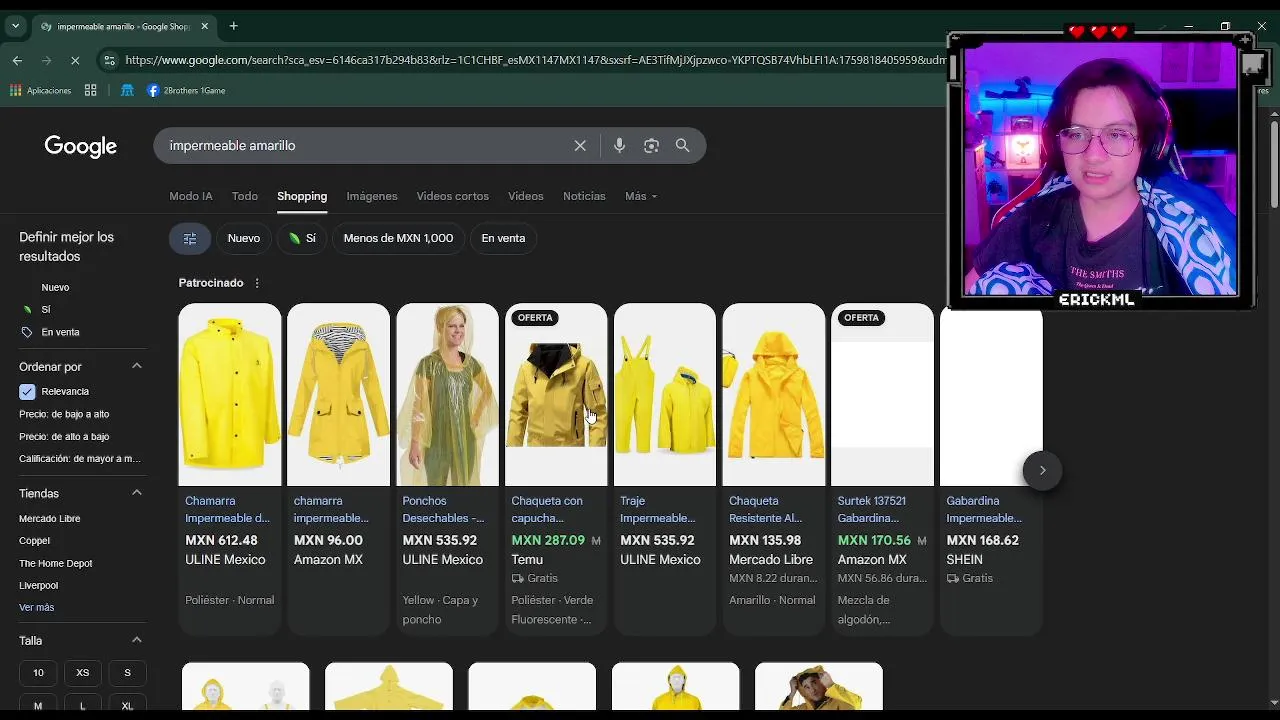The height and width of the screenshot is (720, 1280).
Task: Sort by Precio: de alto a bajo
Action: [64, 437]
